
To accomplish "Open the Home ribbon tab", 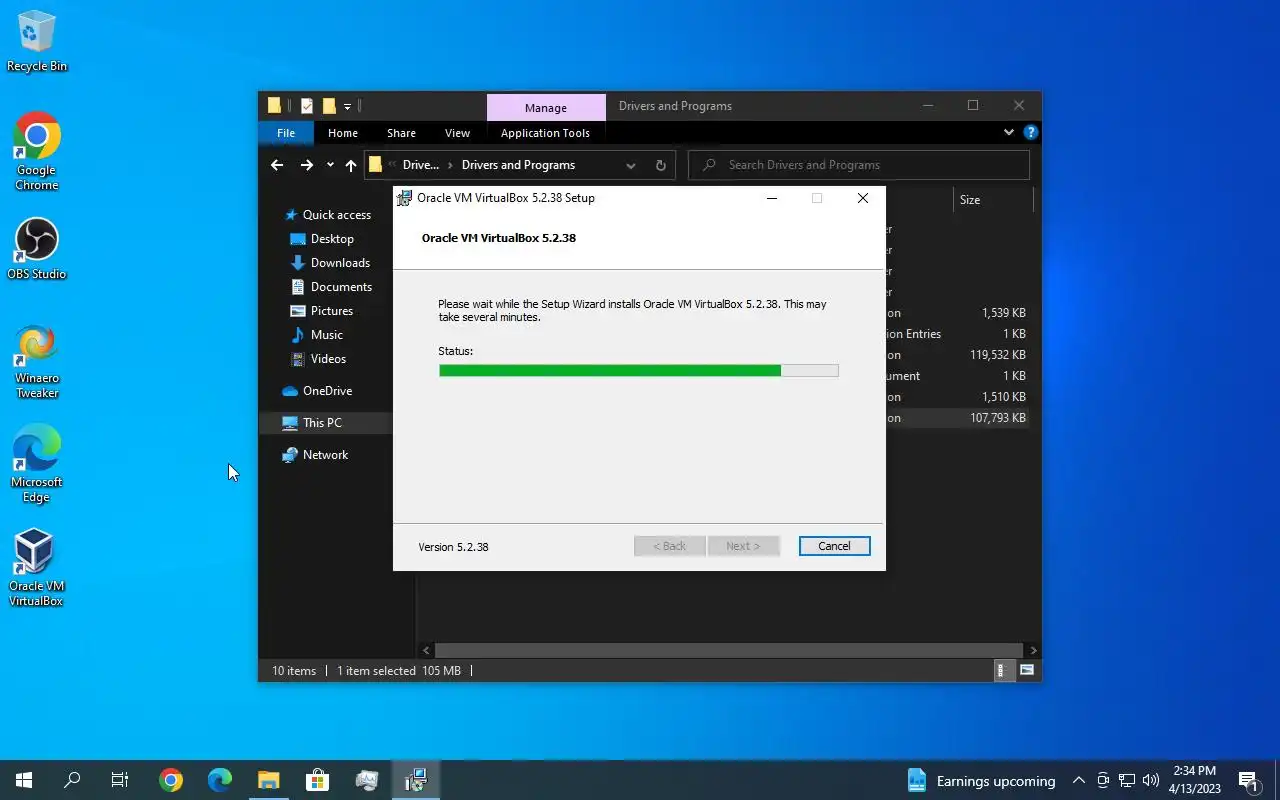I will (x=343, y=133).
